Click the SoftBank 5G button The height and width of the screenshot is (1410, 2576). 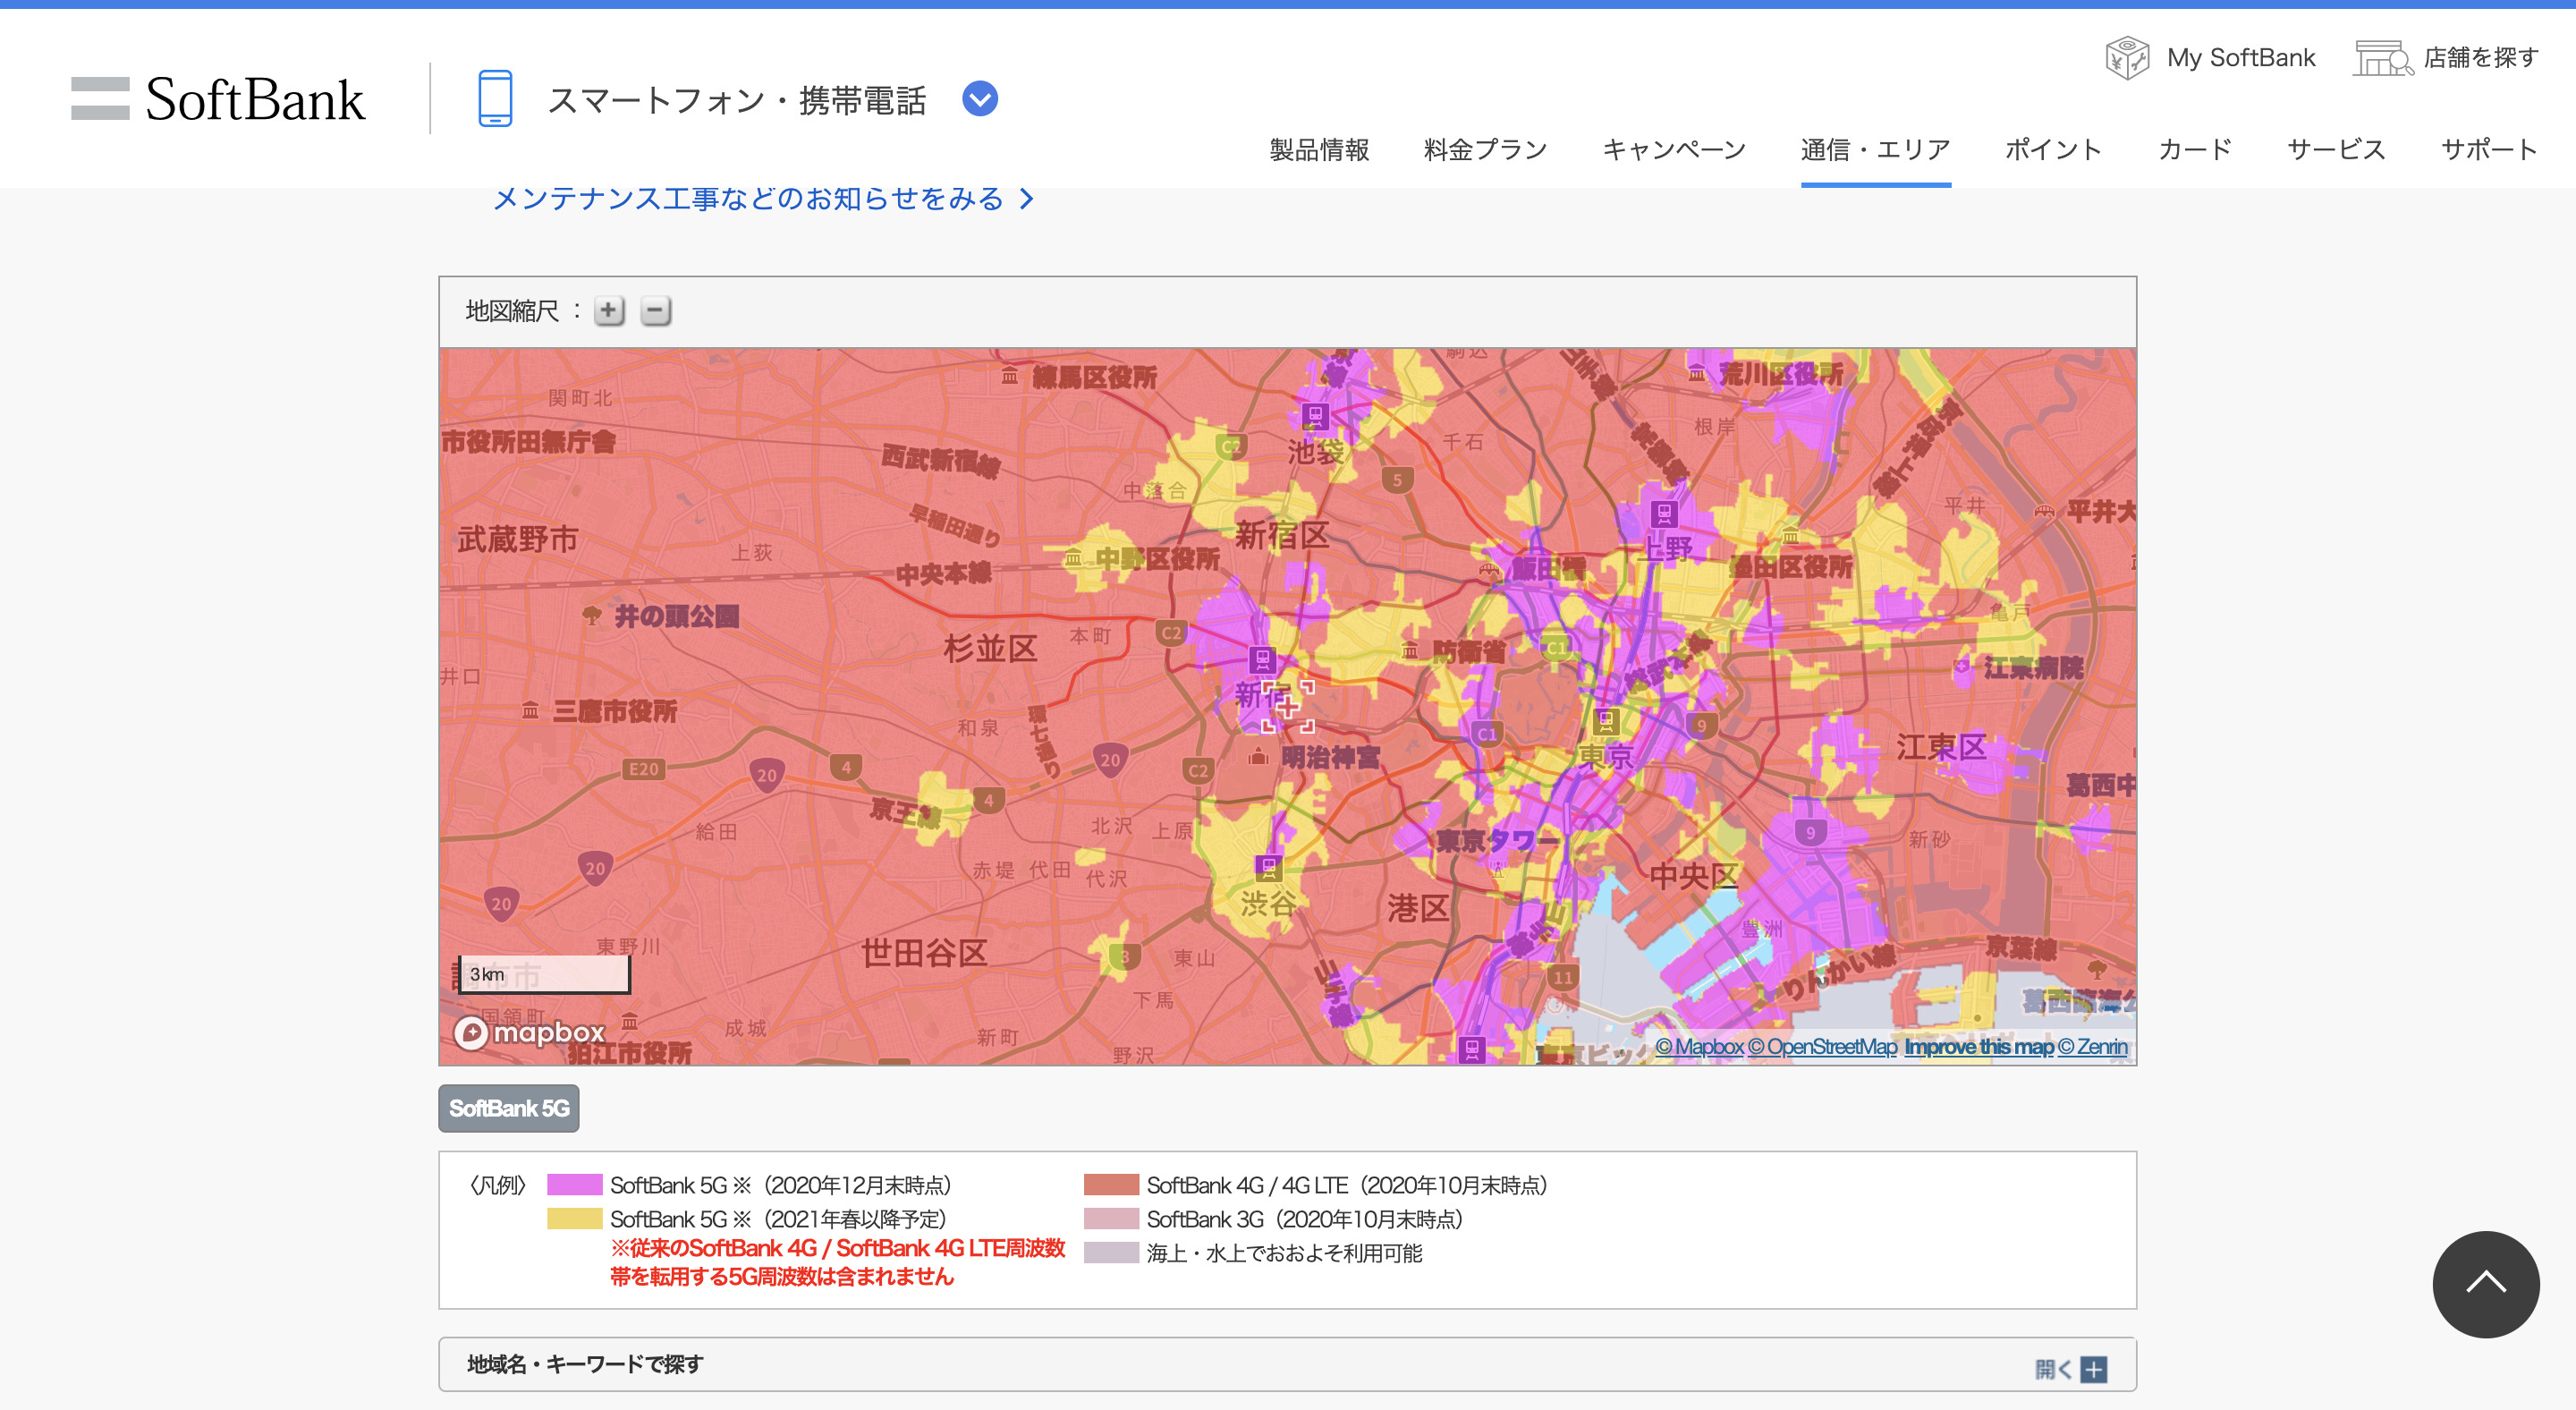(509, 1108)
